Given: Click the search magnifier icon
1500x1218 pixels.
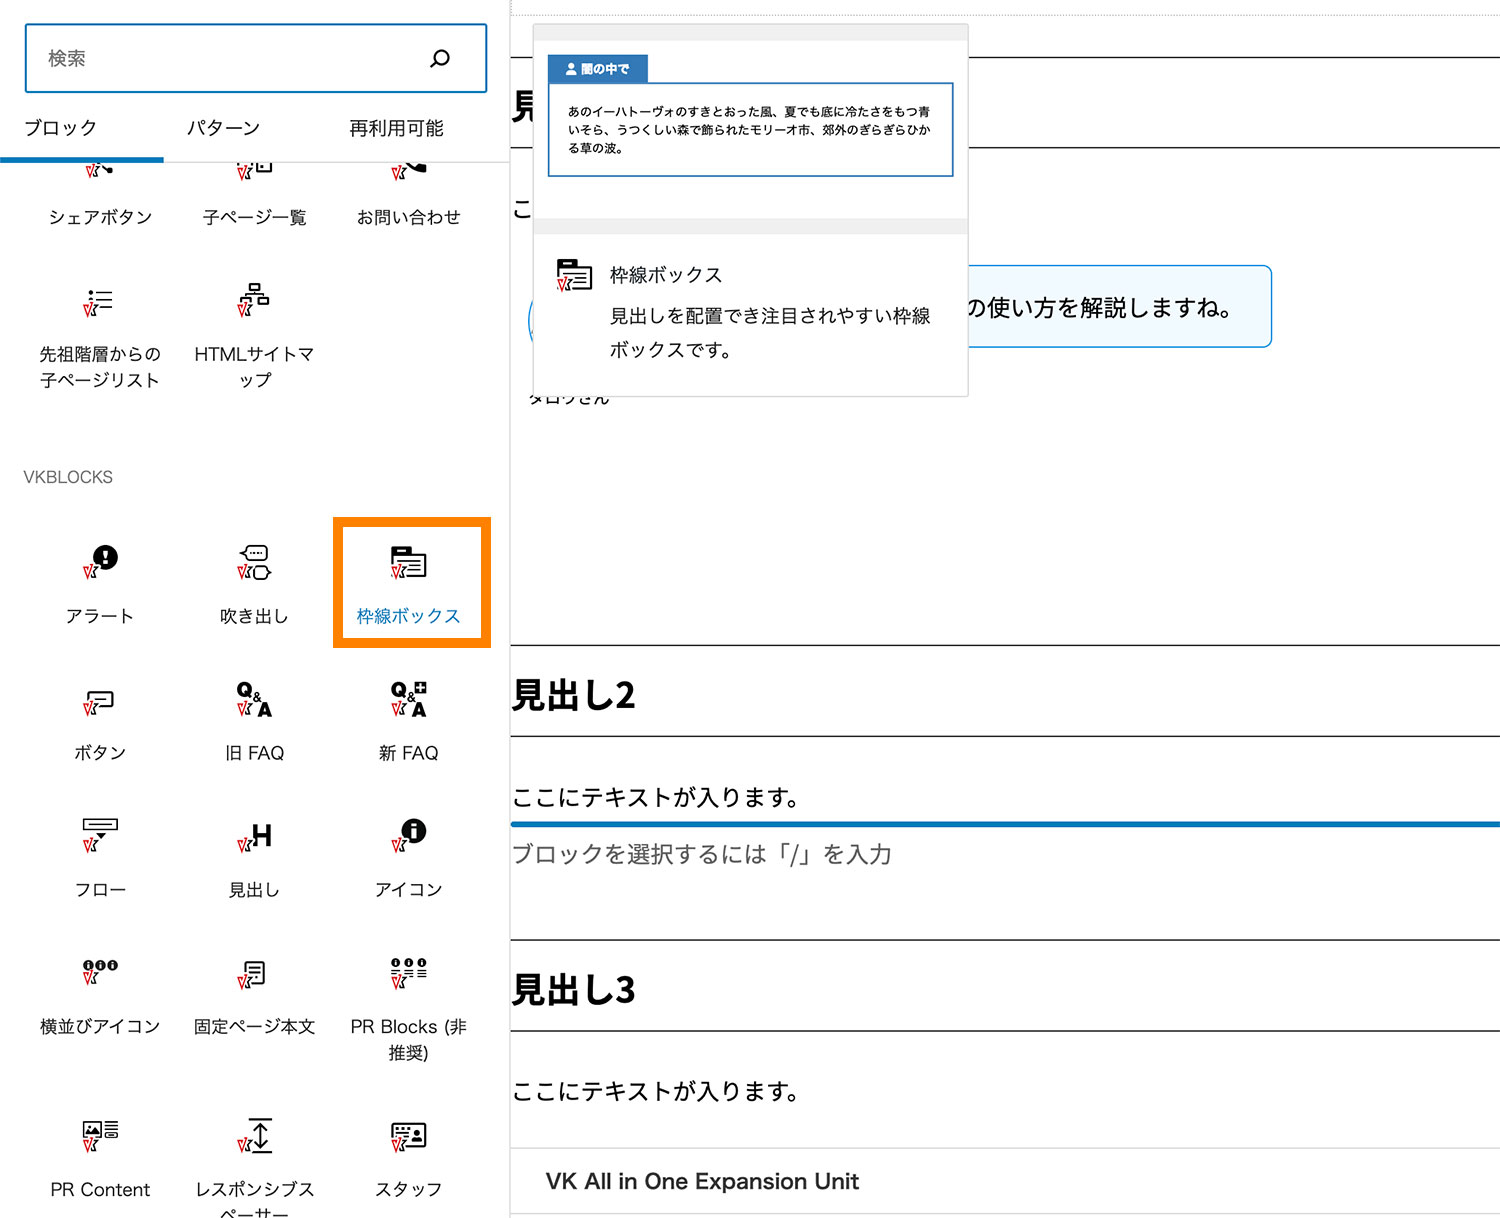Looking at the screenshot, I should pos(440,58).
